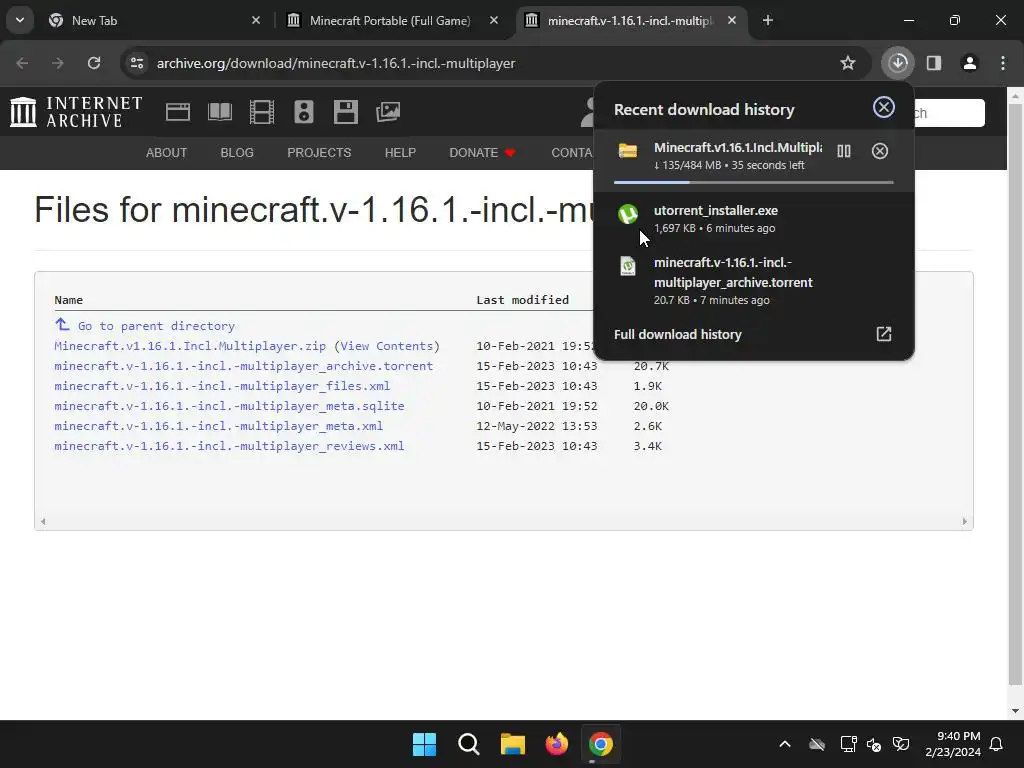Screen dimensions: 1024x768
Task: Open File Explorer from taskbar
Action: [513, 744]
